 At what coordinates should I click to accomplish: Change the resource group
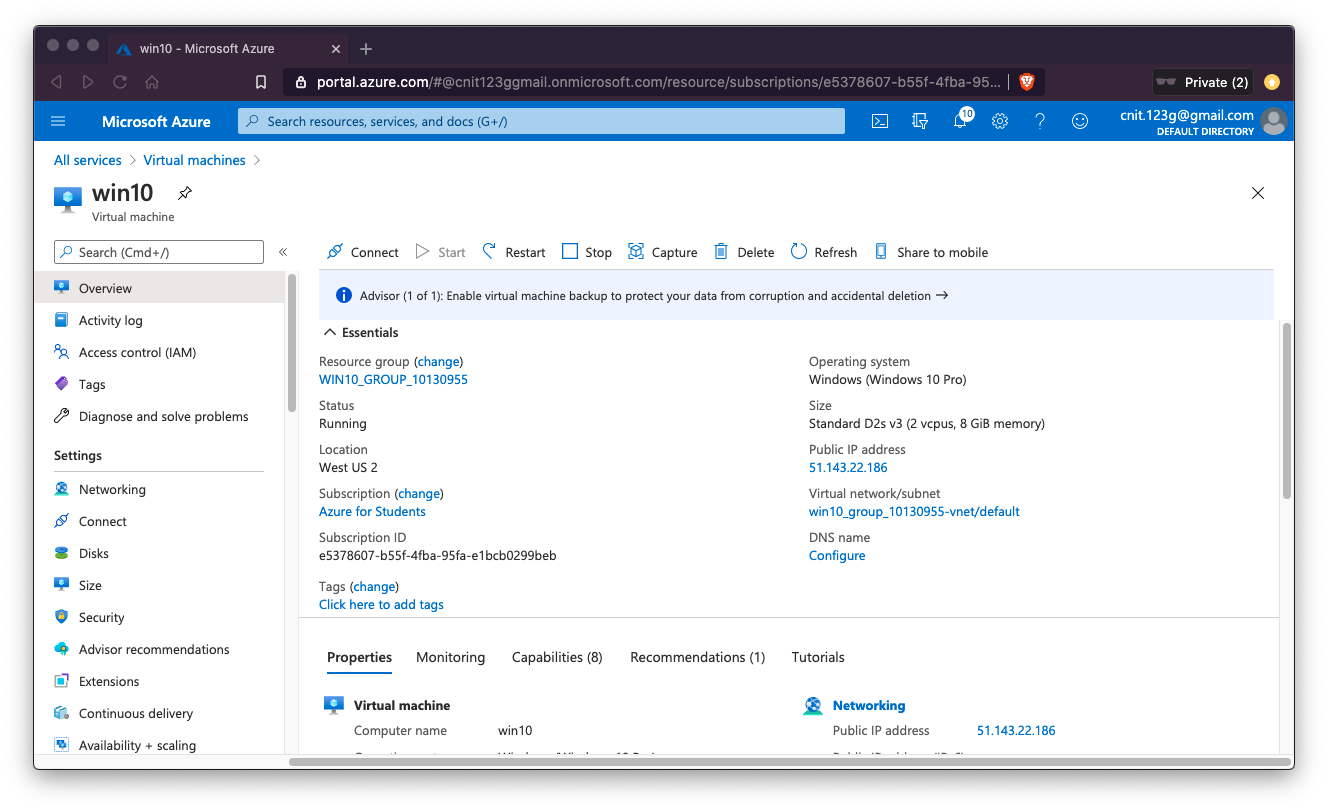[438, 362]
